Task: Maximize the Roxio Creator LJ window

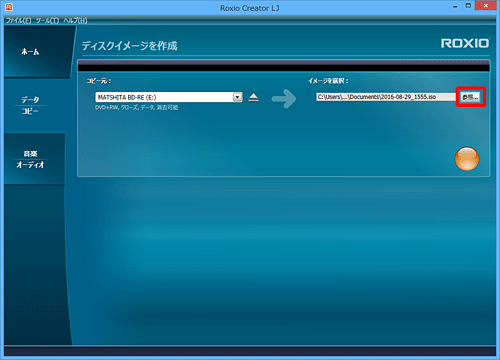Action: pos(468,6)
